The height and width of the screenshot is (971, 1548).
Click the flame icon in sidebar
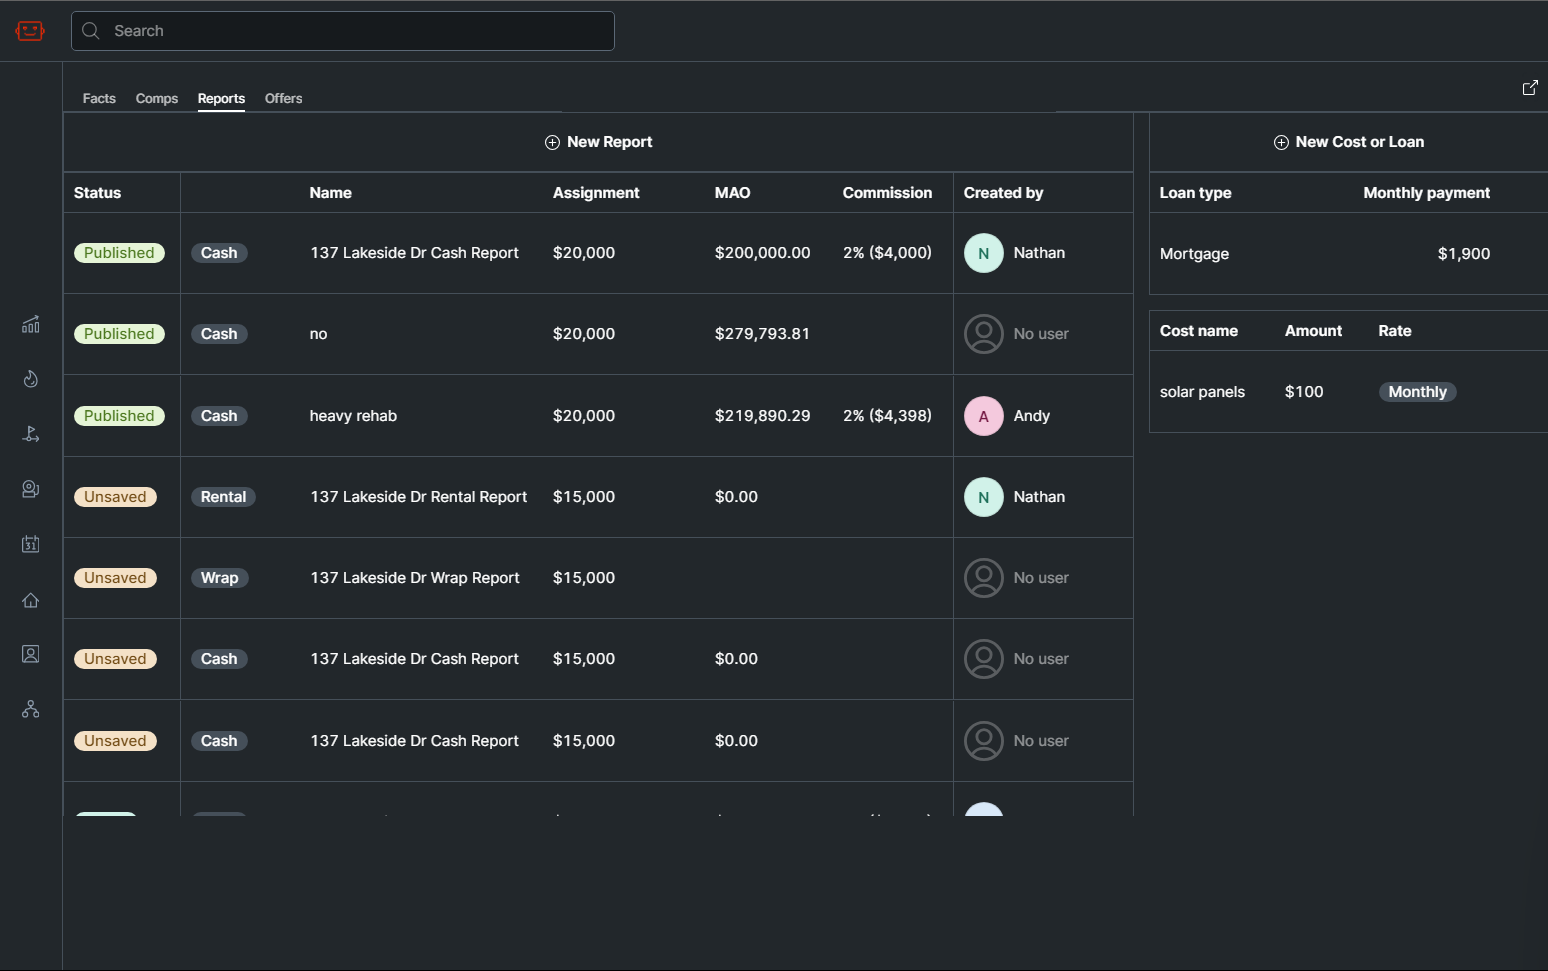[31, 379]
